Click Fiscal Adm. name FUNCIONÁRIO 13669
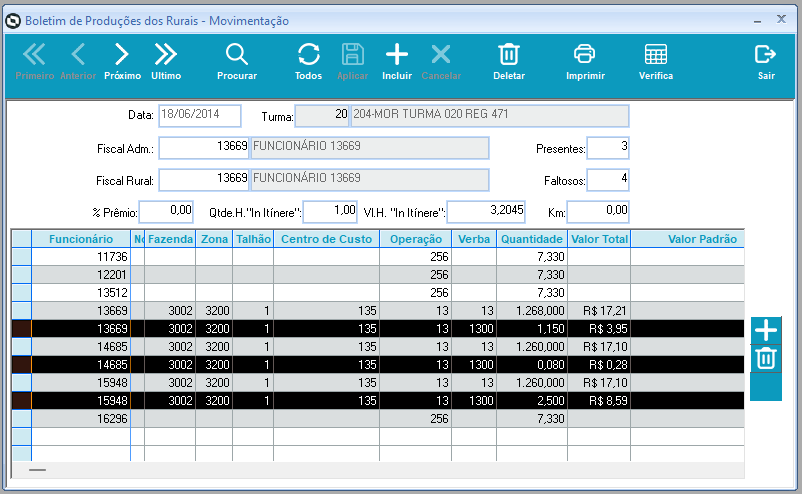The image size is (802, 494). (x=370, y=148)
